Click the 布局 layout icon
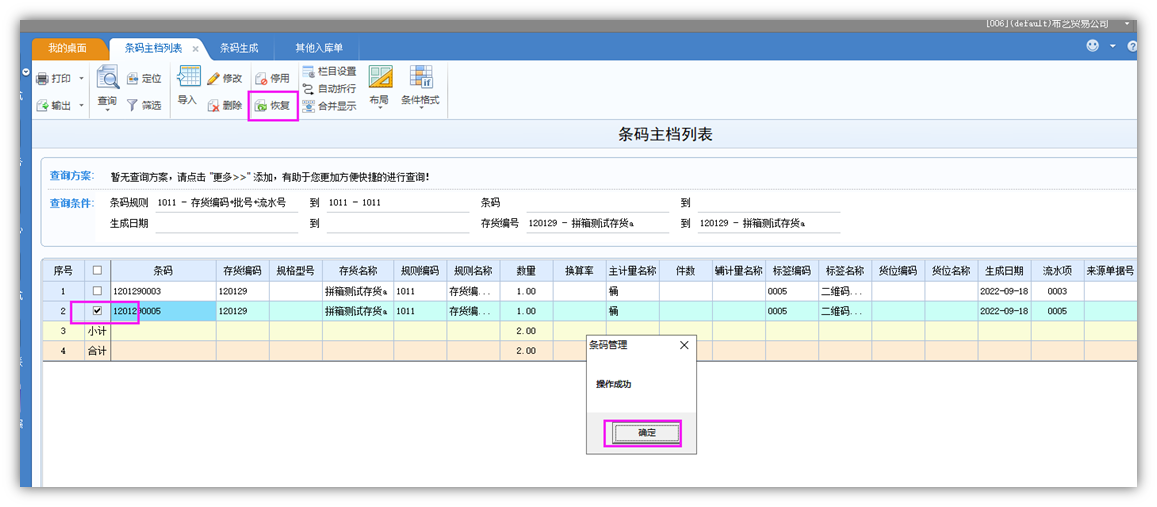1157x507 pixels. point(379,77)
